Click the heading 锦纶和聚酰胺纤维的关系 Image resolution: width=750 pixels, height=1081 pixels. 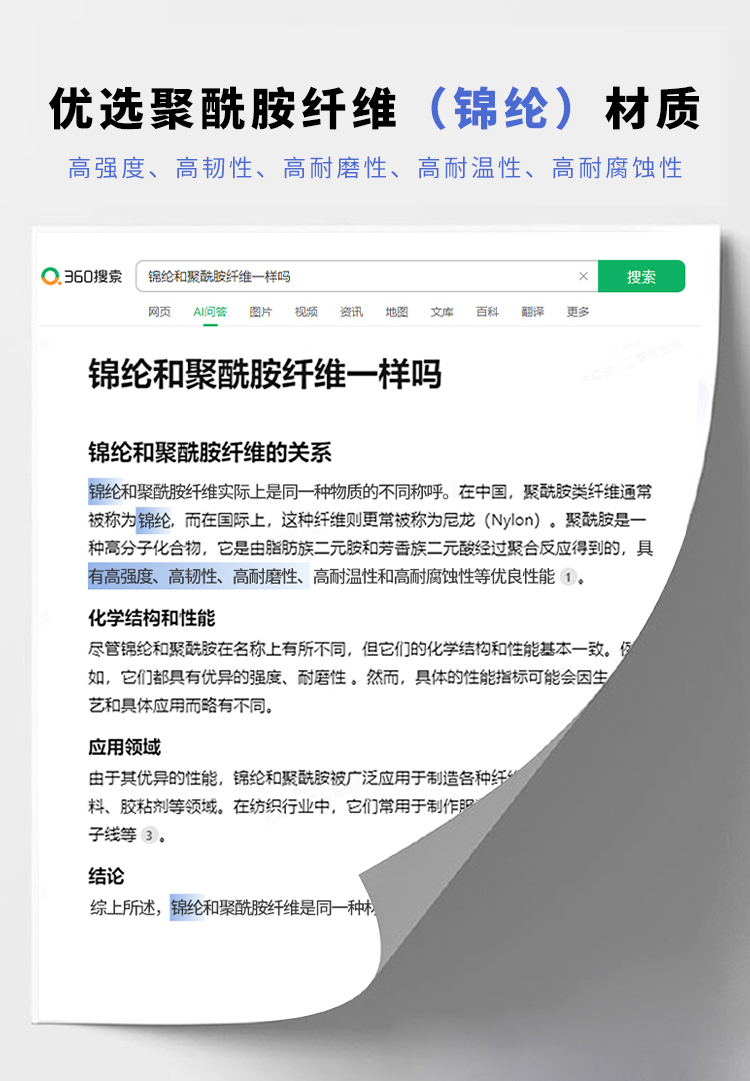pos(210,453)
